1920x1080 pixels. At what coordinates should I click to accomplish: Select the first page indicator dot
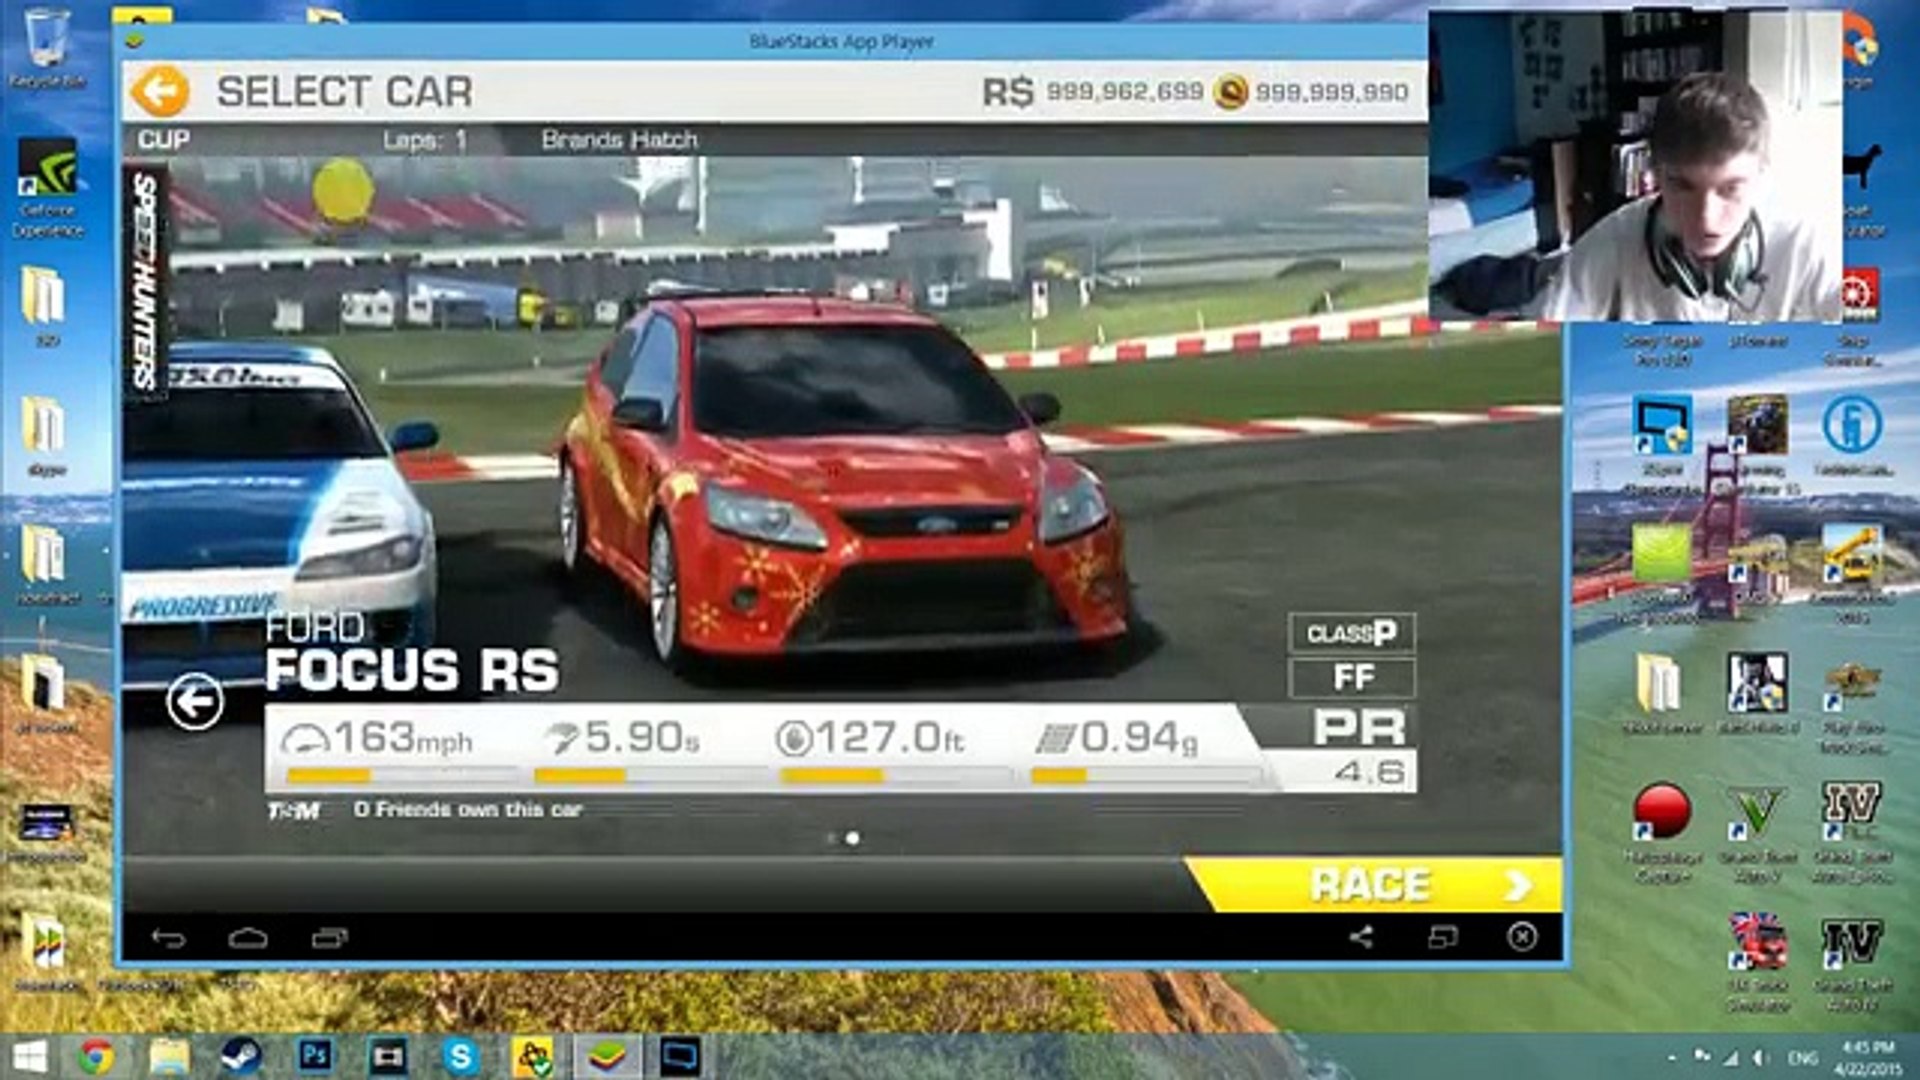831,838
